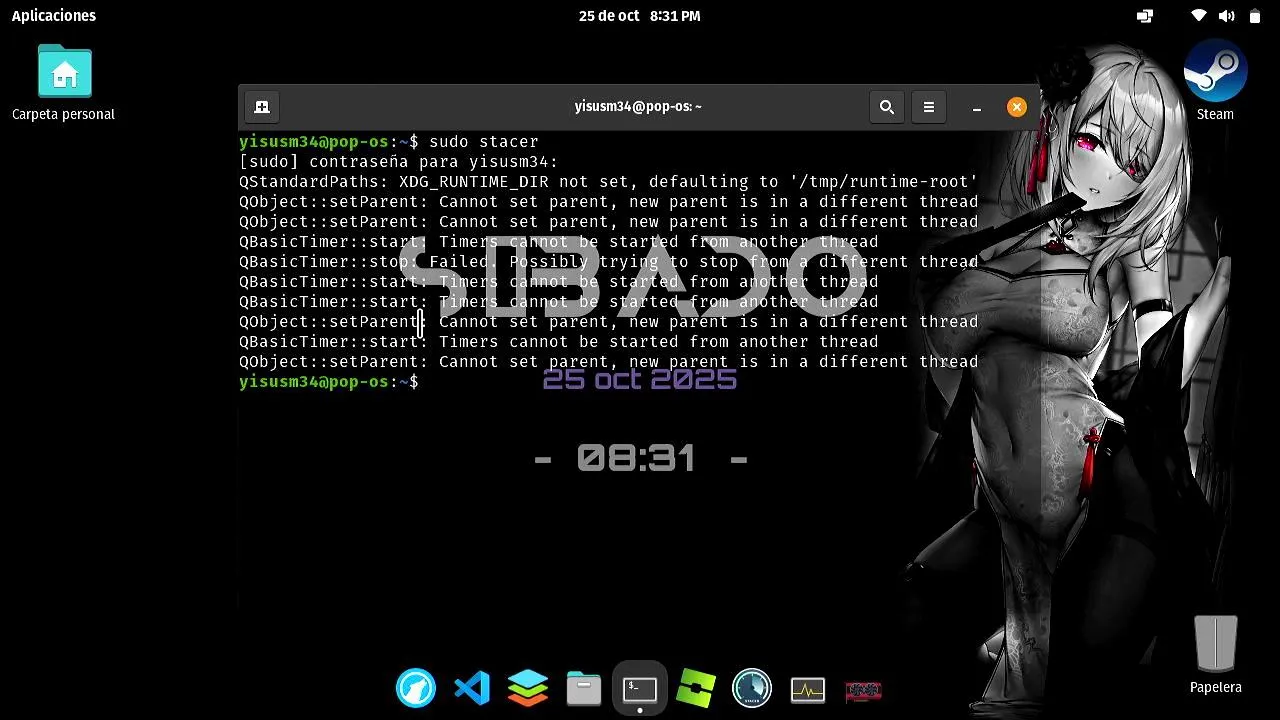Click the 'sudo stacer' command text
This screenshot has width=1280, height=720.
(x=484, y=142)
